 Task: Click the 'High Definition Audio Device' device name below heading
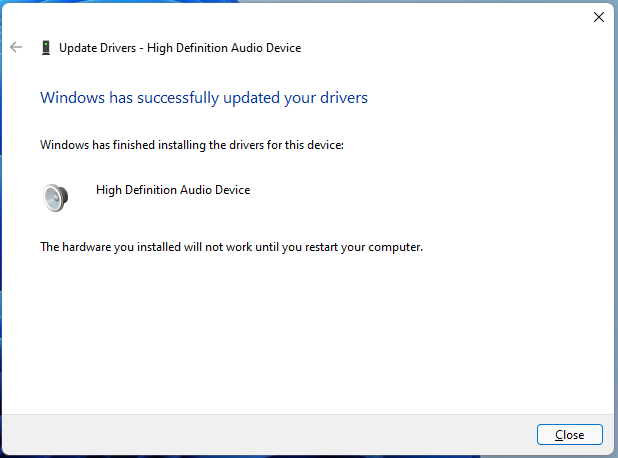point(173,190)
